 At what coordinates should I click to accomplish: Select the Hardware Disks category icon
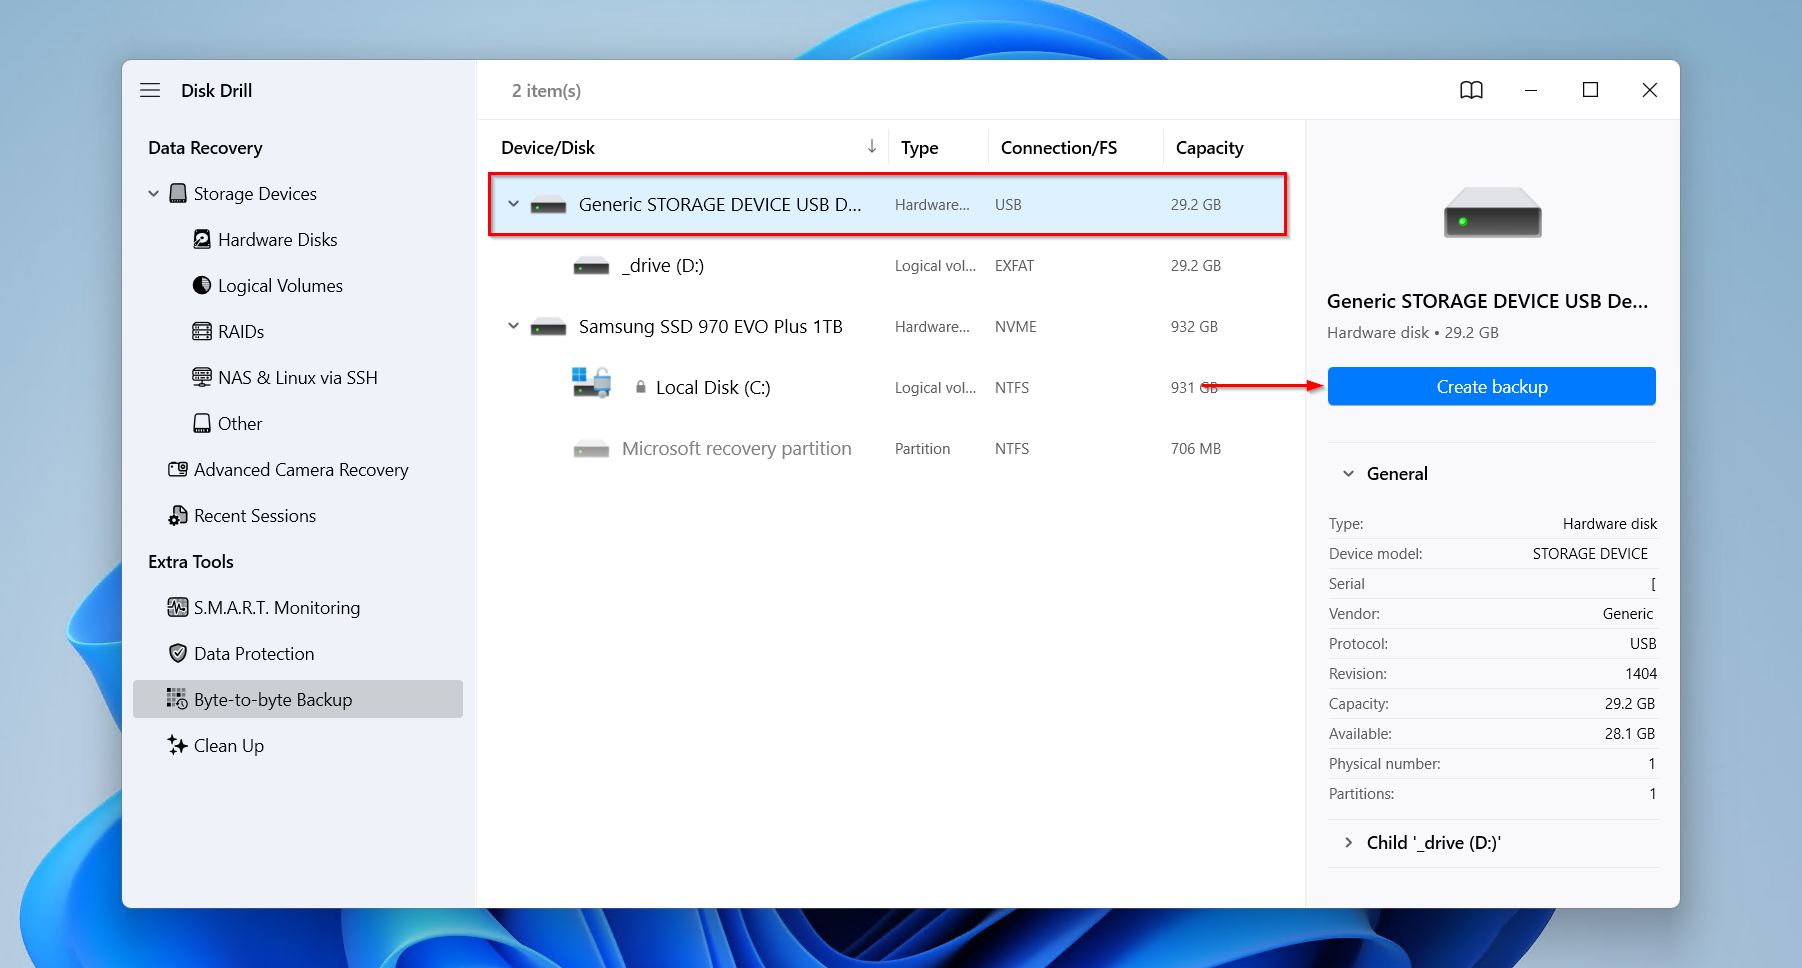tap(201, 239)
